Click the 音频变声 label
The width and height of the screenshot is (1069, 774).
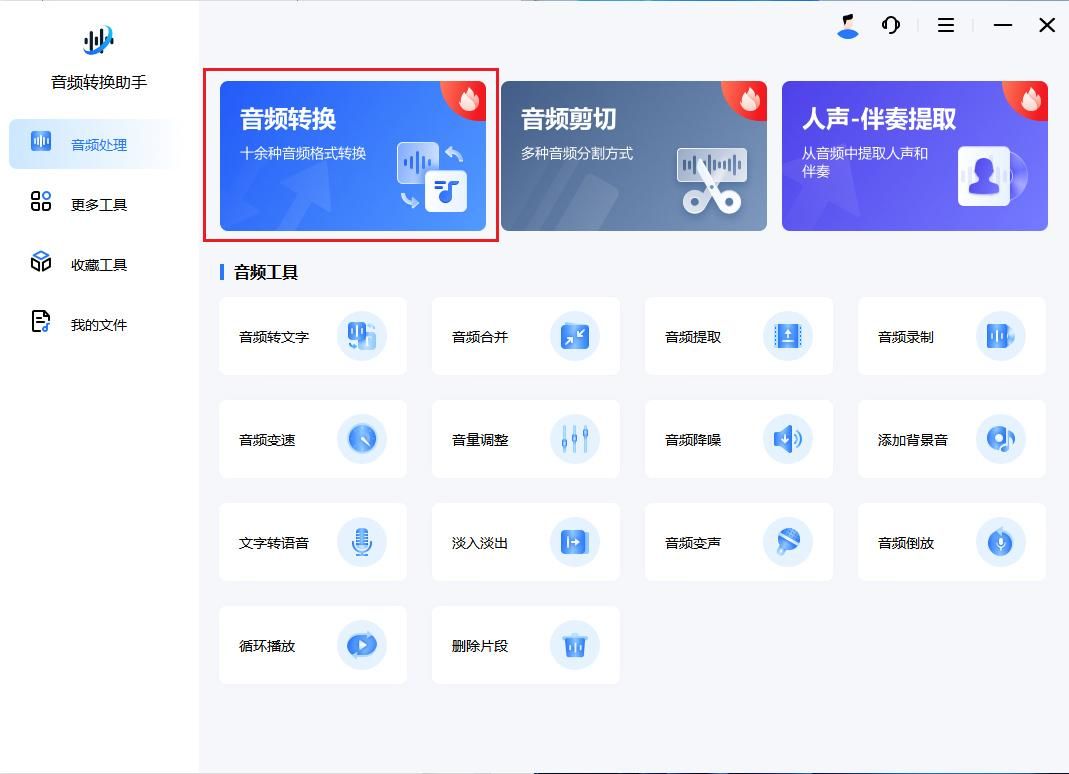[693, 543]
